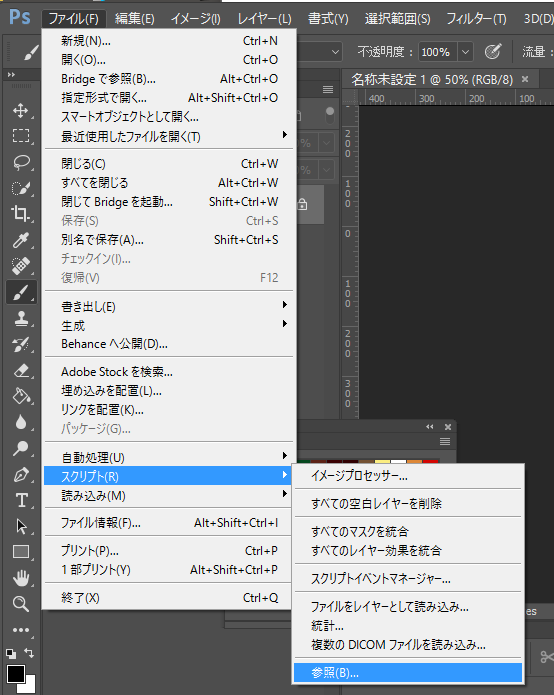Select the Blur tool

(x=20, y=422)
